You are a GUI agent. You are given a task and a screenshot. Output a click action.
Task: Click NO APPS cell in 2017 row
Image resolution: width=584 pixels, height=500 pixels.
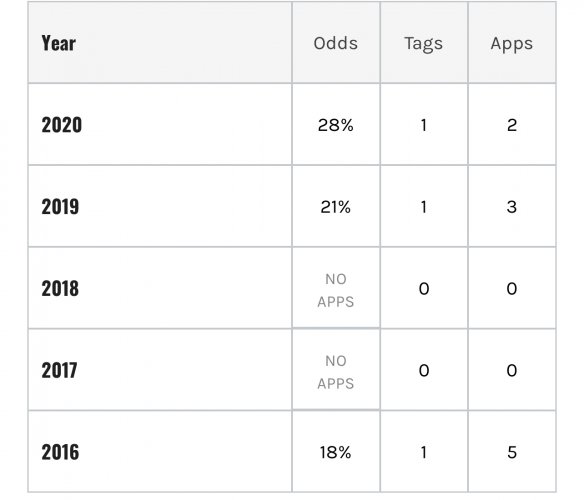336,372
